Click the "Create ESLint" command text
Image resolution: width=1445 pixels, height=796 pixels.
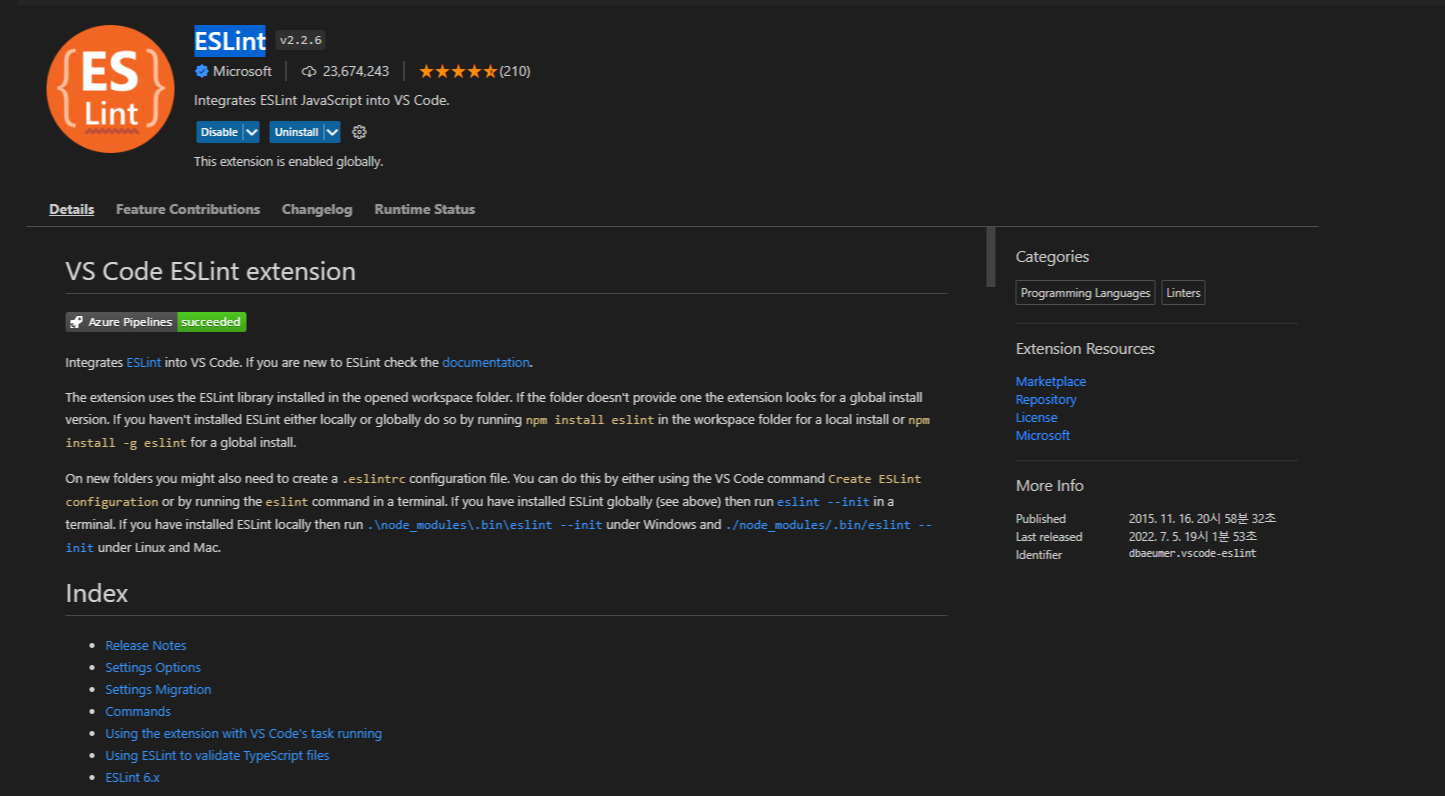(x=875, y=479)
